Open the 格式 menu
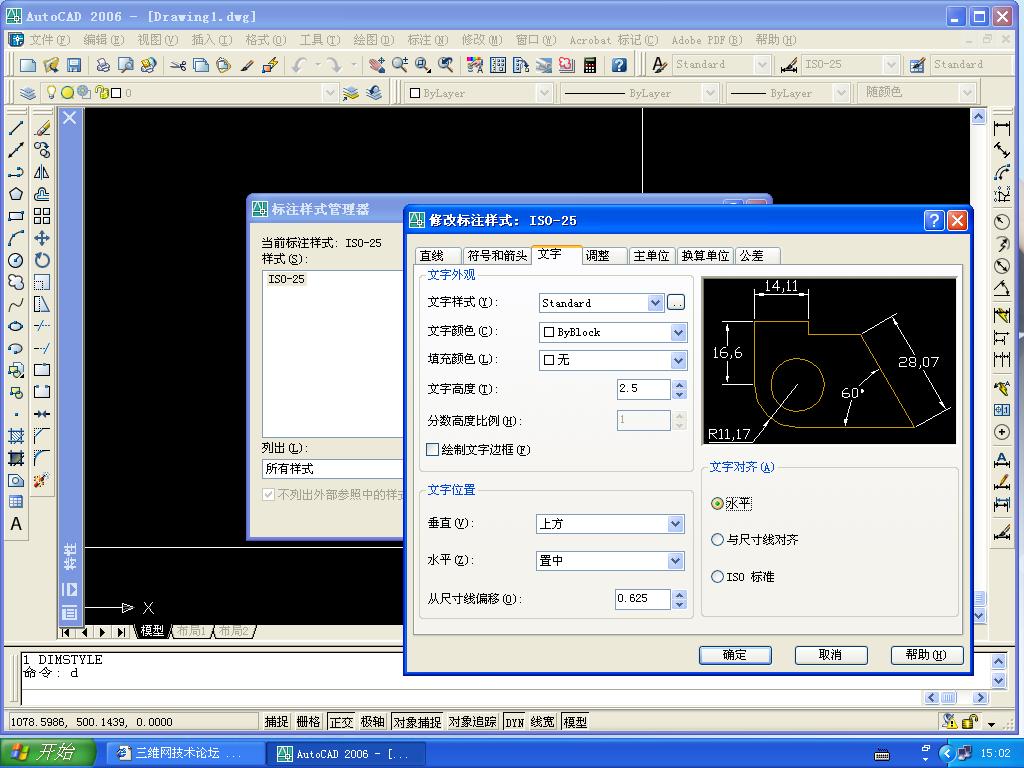Screen dimensions: 1024x768 [x=266, y=40]
